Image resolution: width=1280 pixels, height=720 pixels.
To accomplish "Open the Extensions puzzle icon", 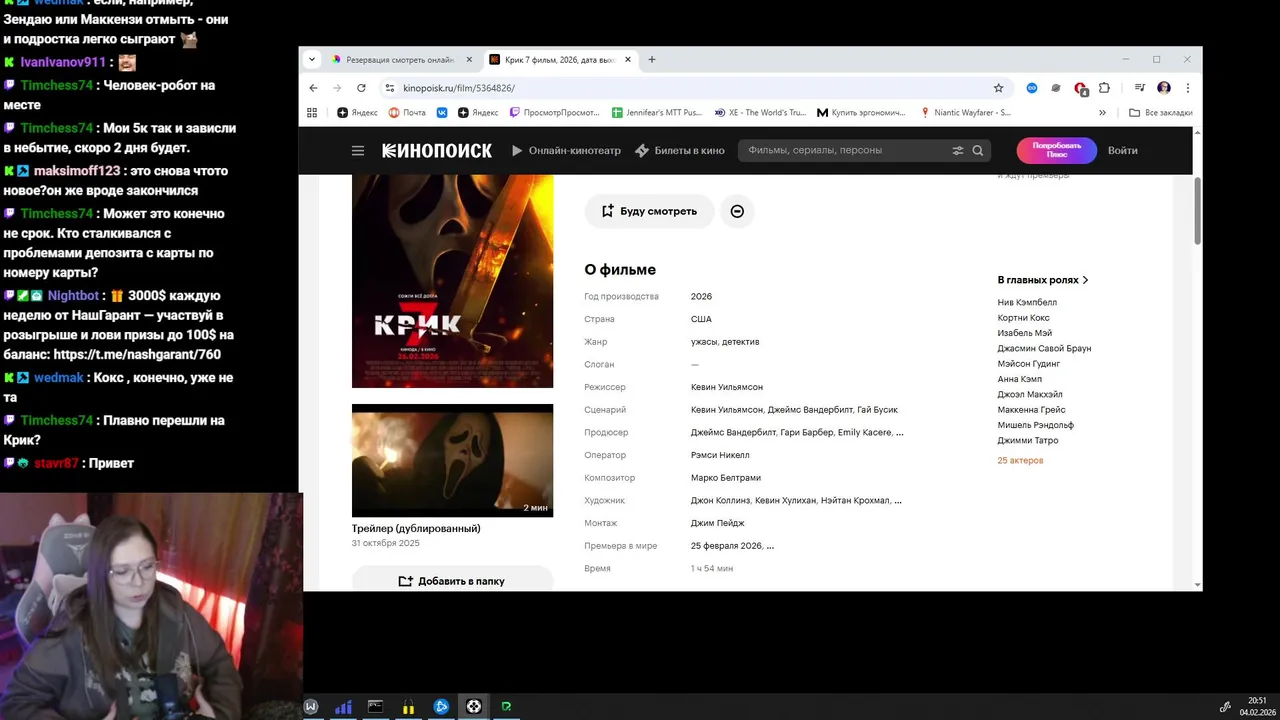I will pyautogui.click(x=1104, y=88).
